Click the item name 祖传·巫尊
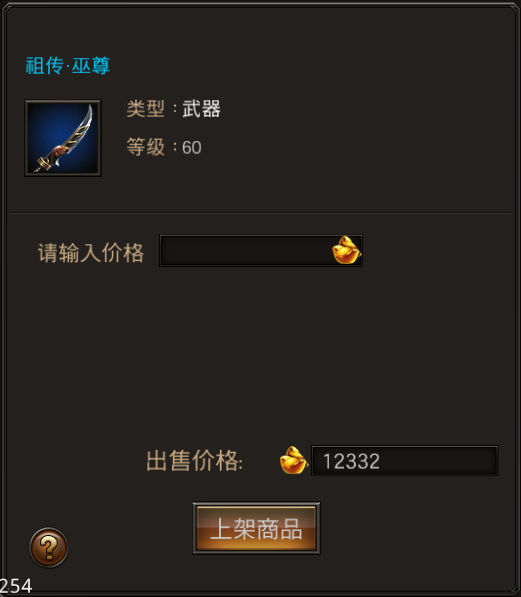Screen dimensions: 521x597 68,65
